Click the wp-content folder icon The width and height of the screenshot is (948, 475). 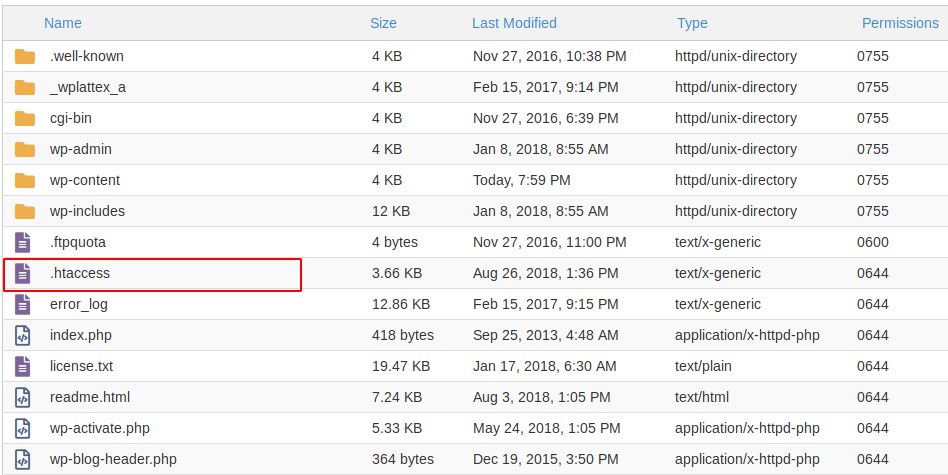(x=25, y=180)
